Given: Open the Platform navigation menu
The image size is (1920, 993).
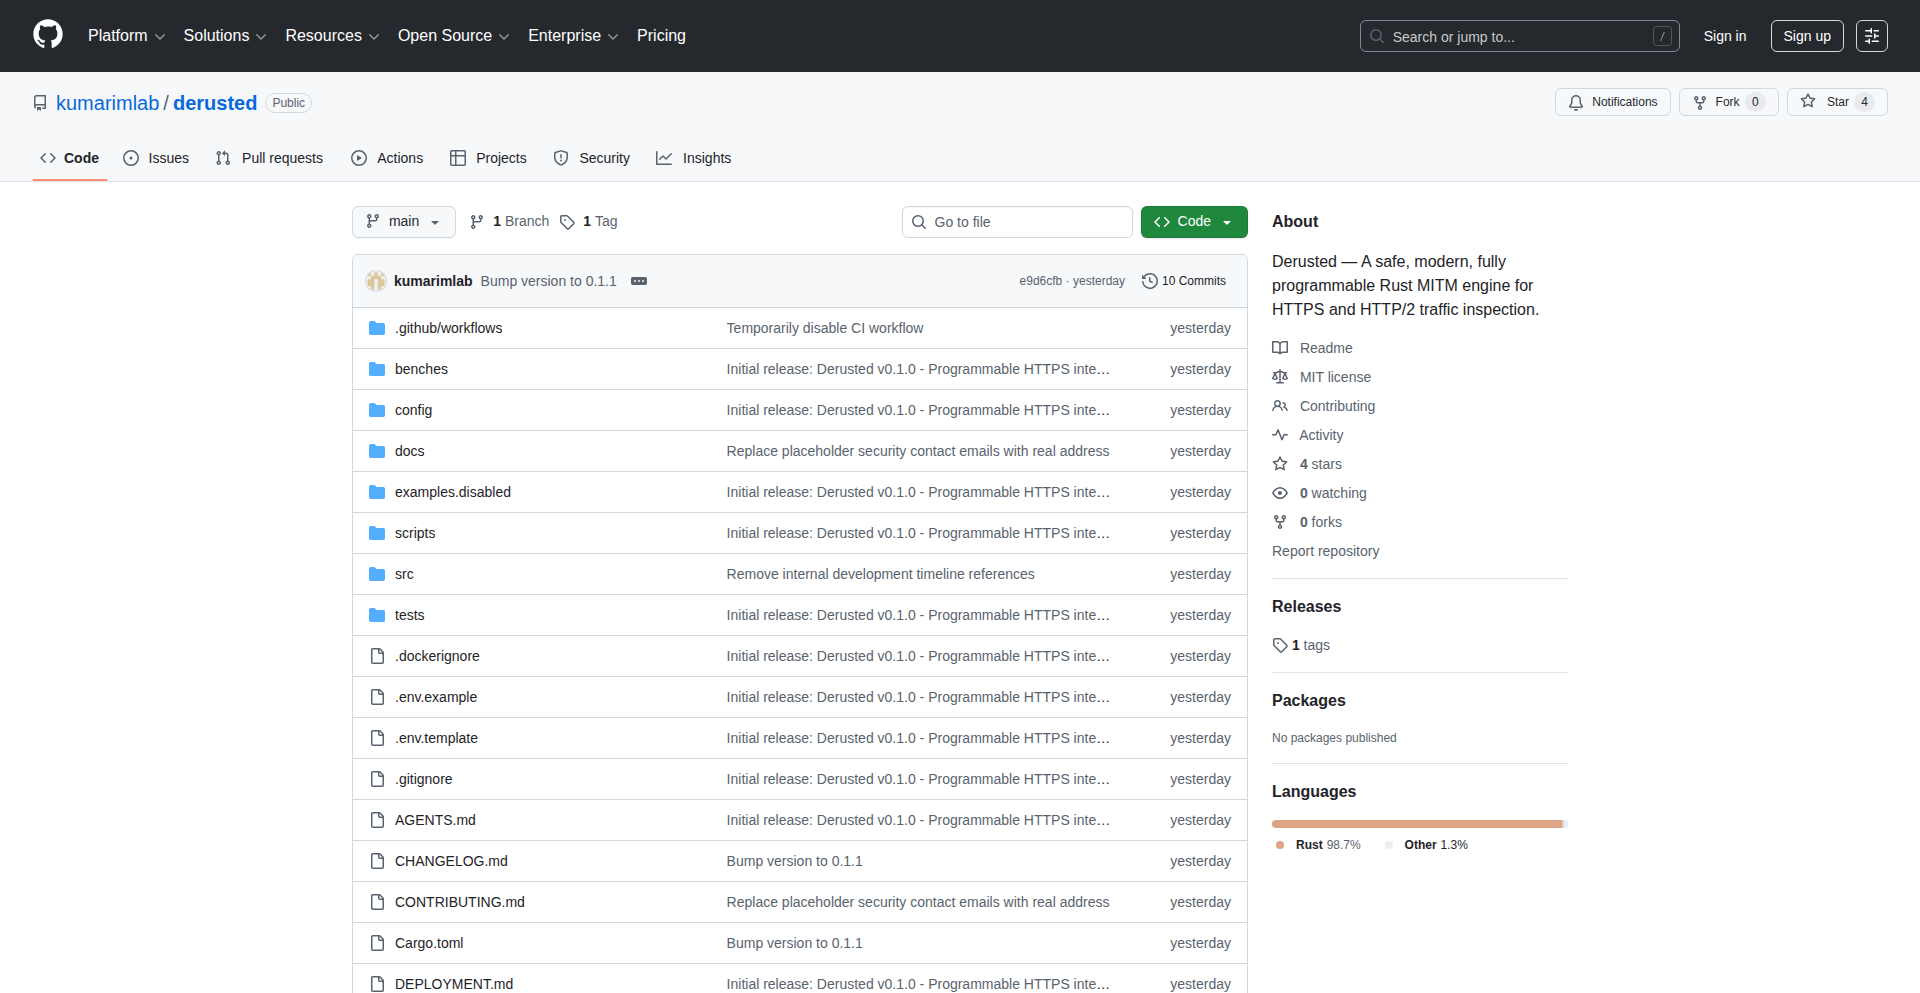Looking at the screenshot, I should tap(126, 35).
